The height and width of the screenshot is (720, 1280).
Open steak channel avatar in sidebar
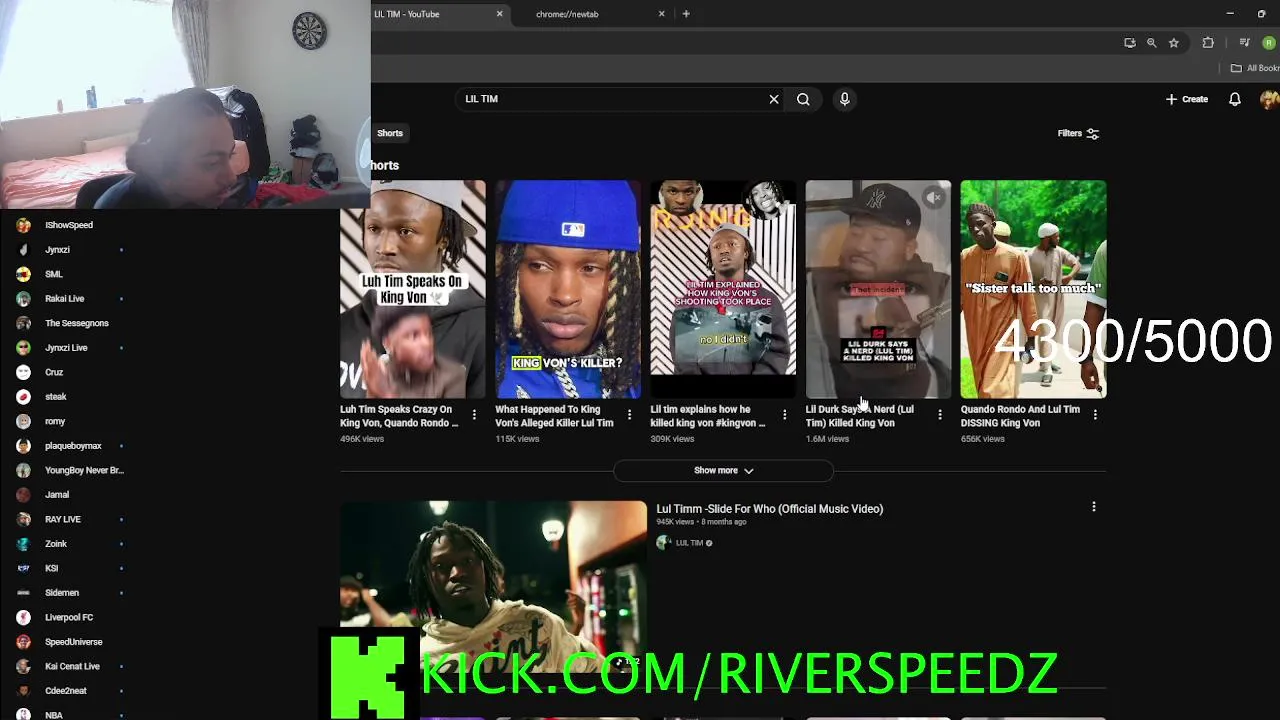point(24,397)
